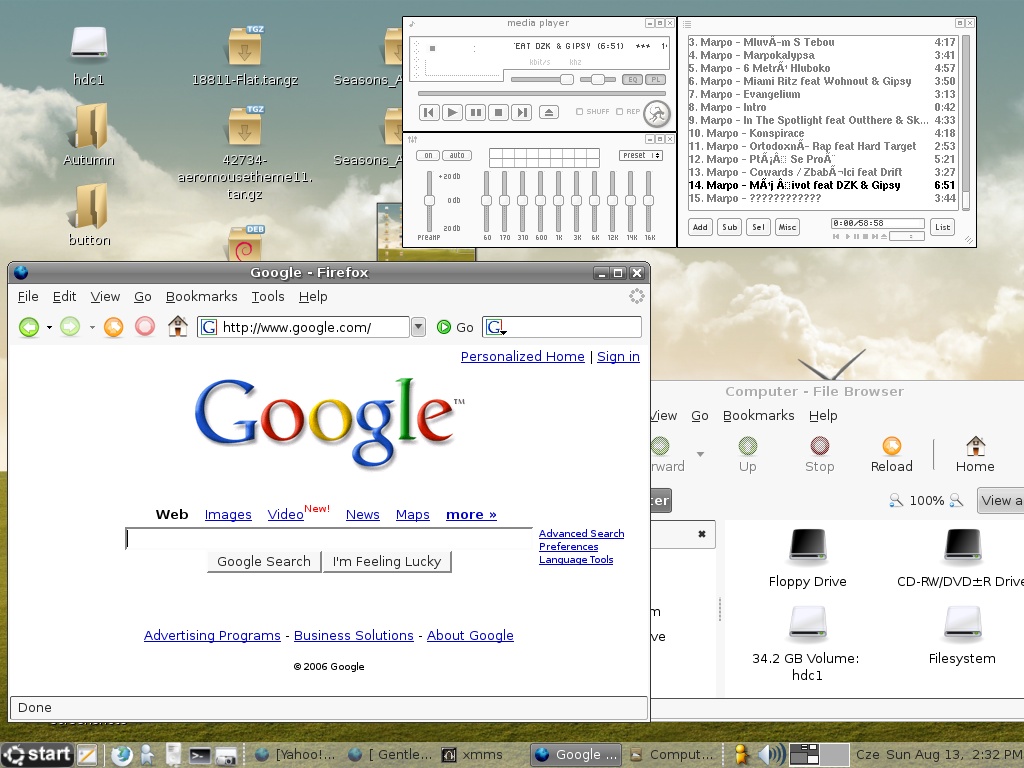Toggle the PL playlist button in the media player
This screenshot has height=768, width=1024.
click(656, 80)
